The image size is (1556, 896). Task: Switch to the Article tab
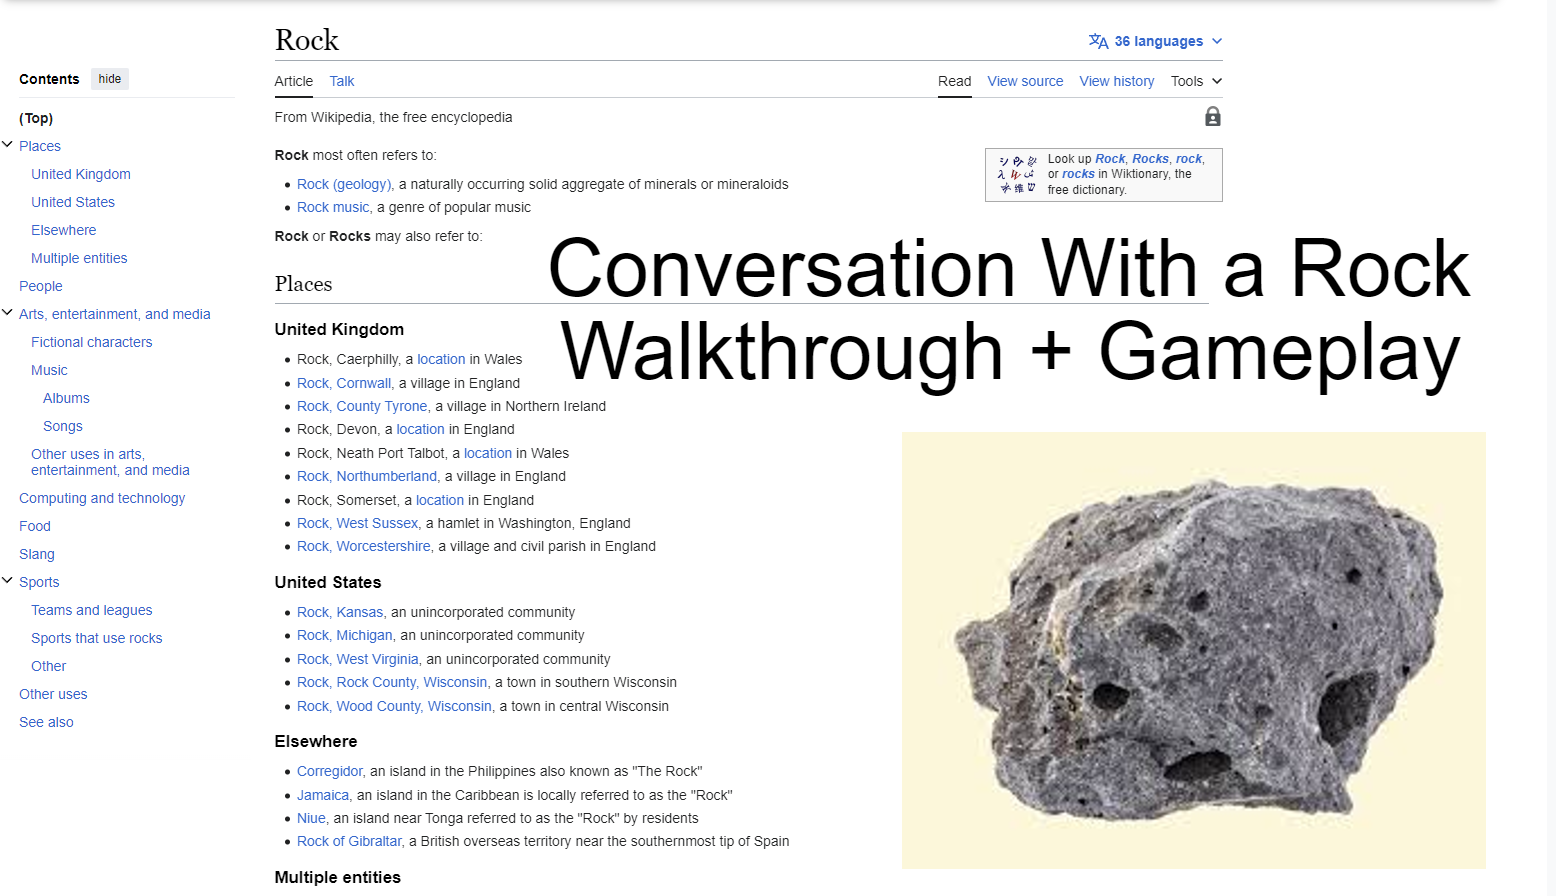[x=294, y=81]
